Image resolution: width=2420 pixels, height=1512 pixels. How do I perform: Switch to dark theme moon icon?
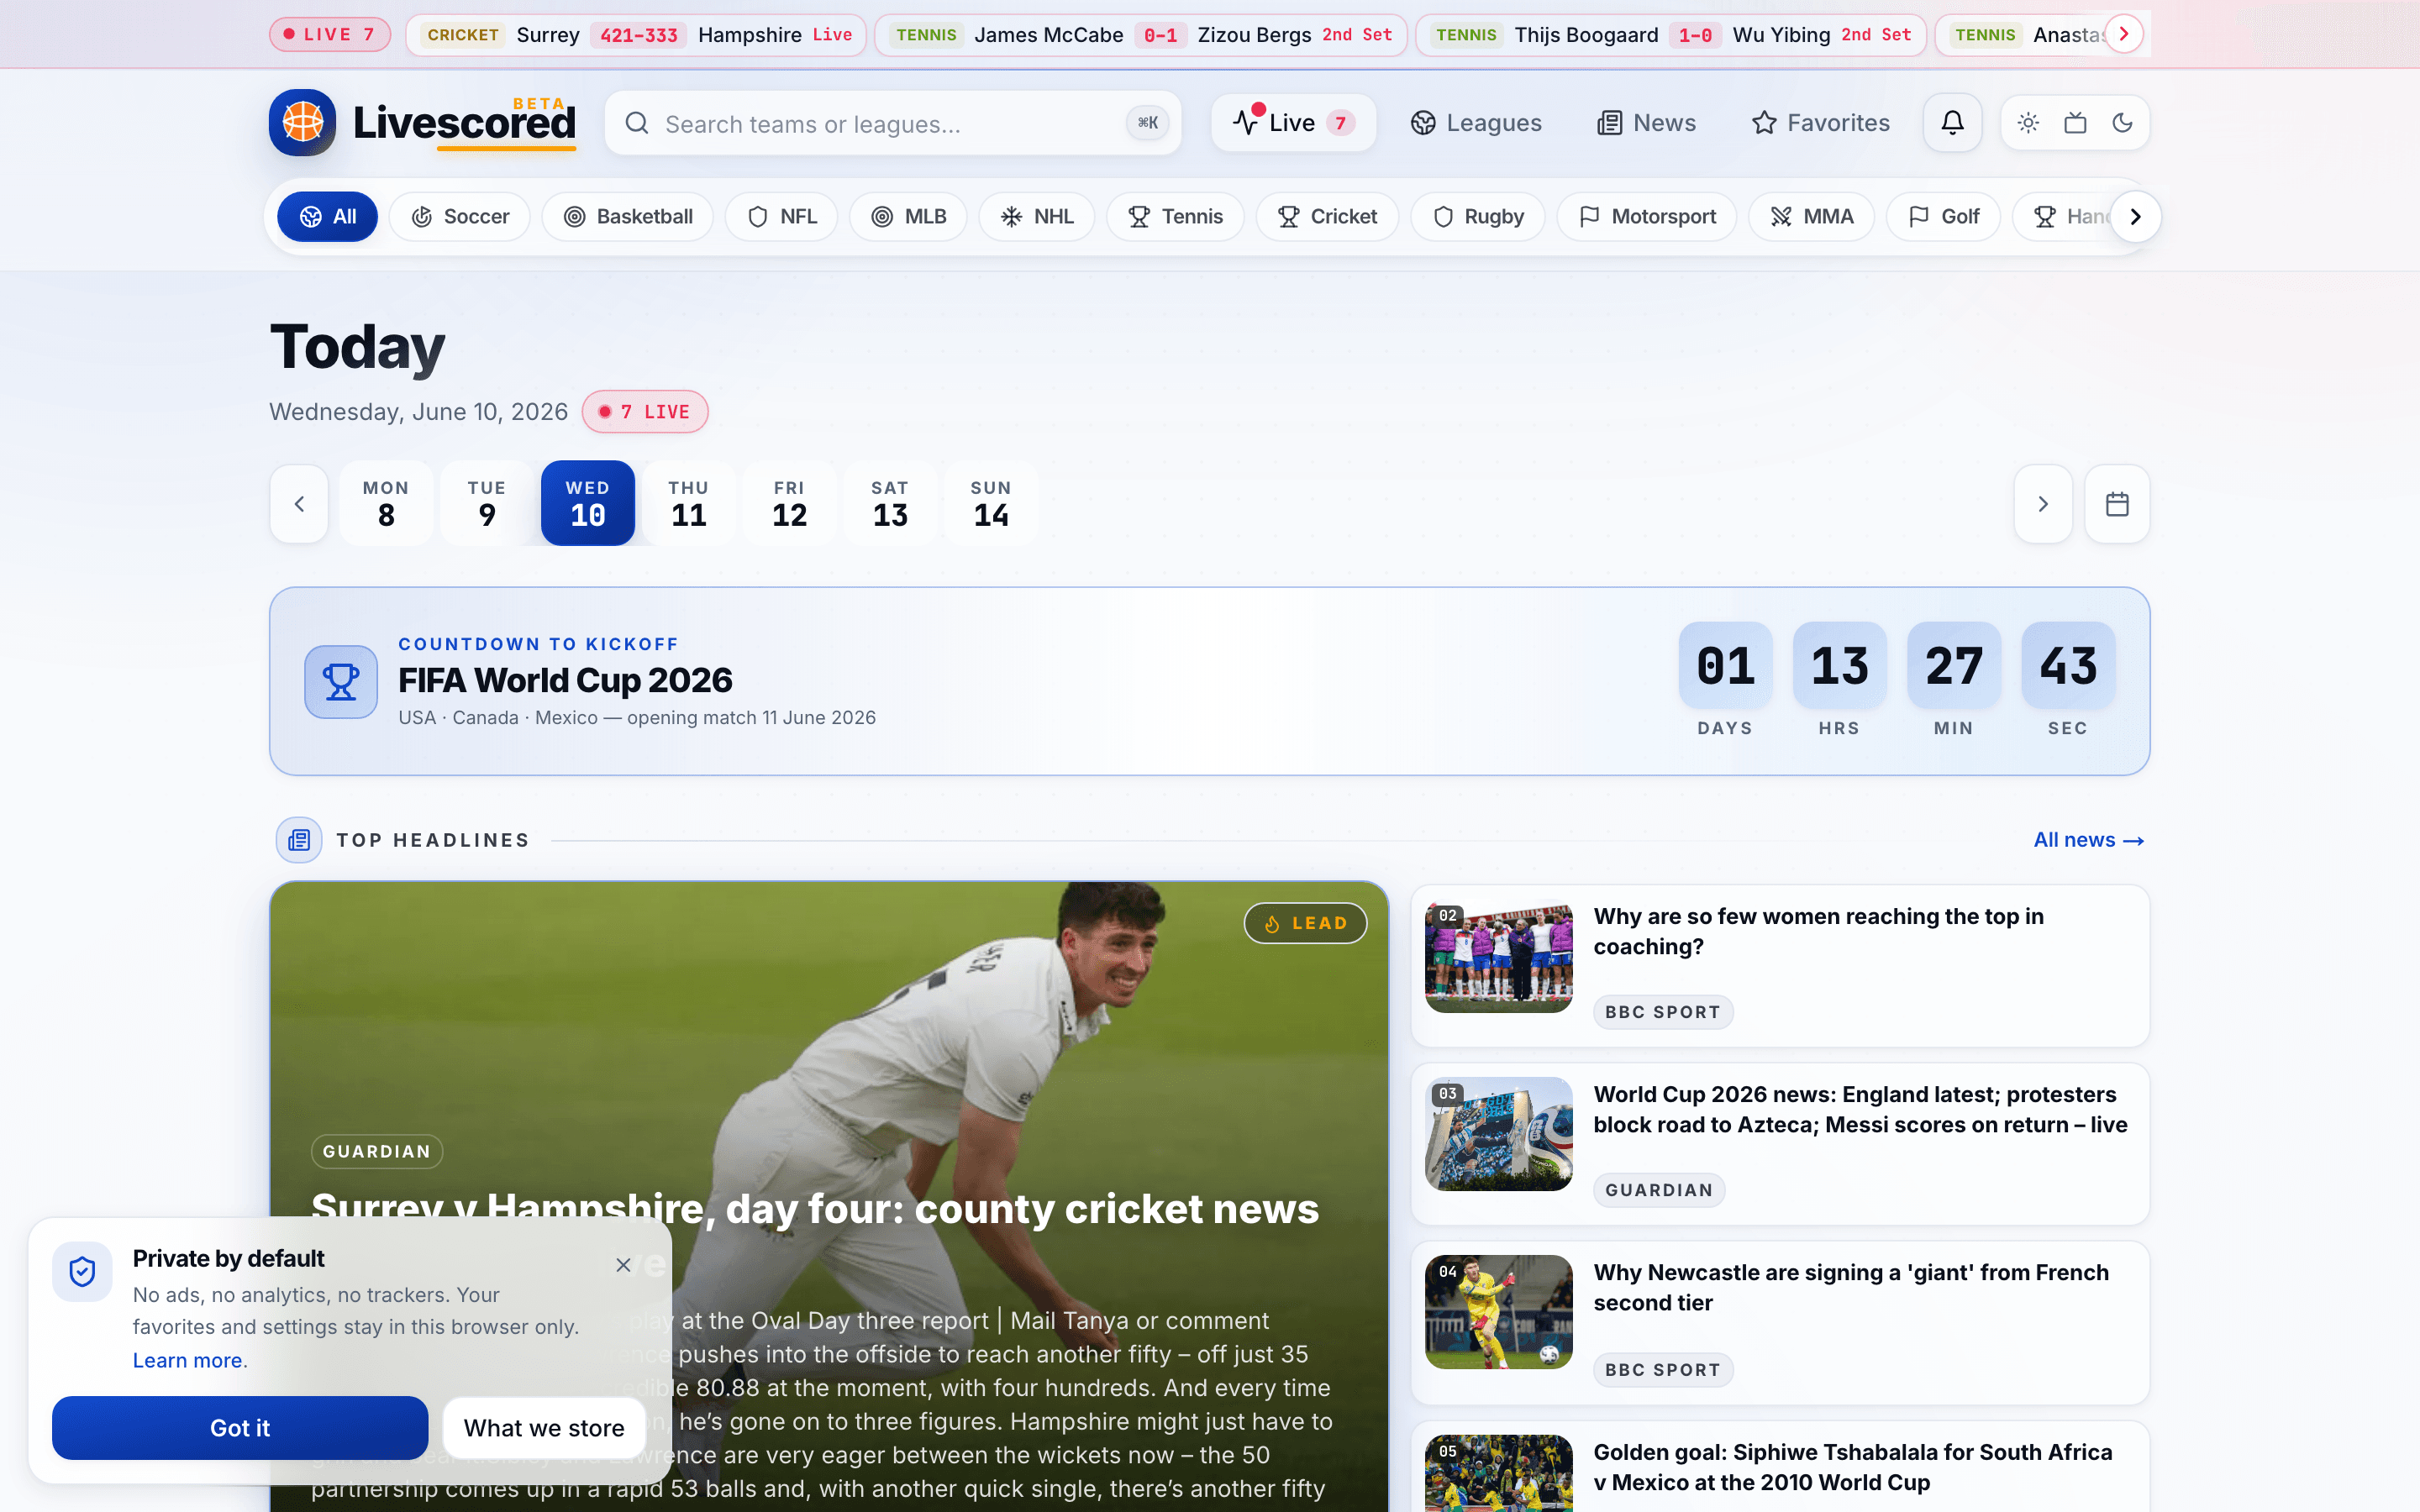coord(2122,123)
